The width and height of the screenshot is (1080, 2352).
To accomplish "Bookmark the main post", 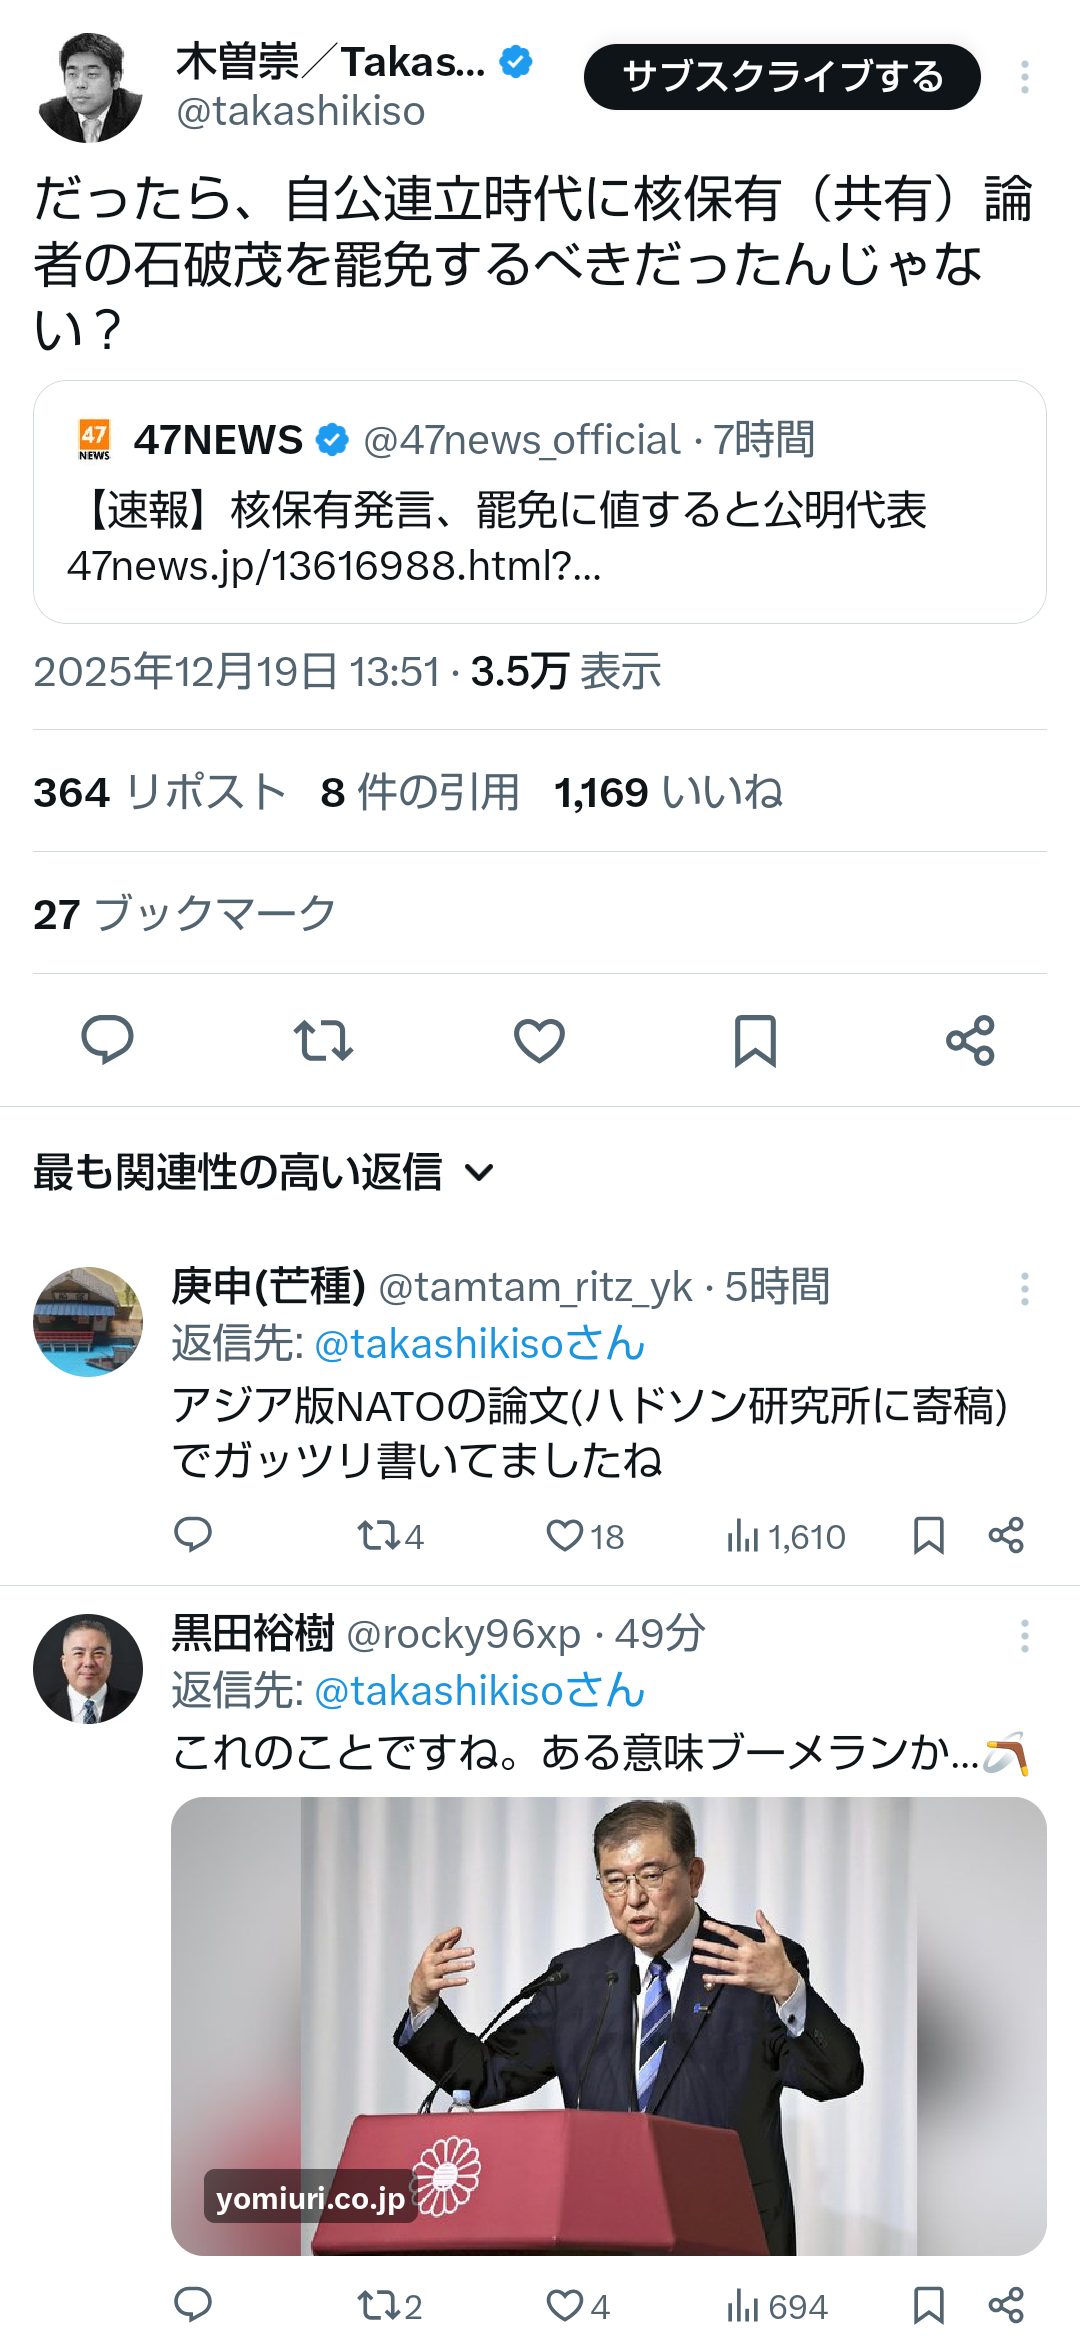I will tap(755, 1040).
